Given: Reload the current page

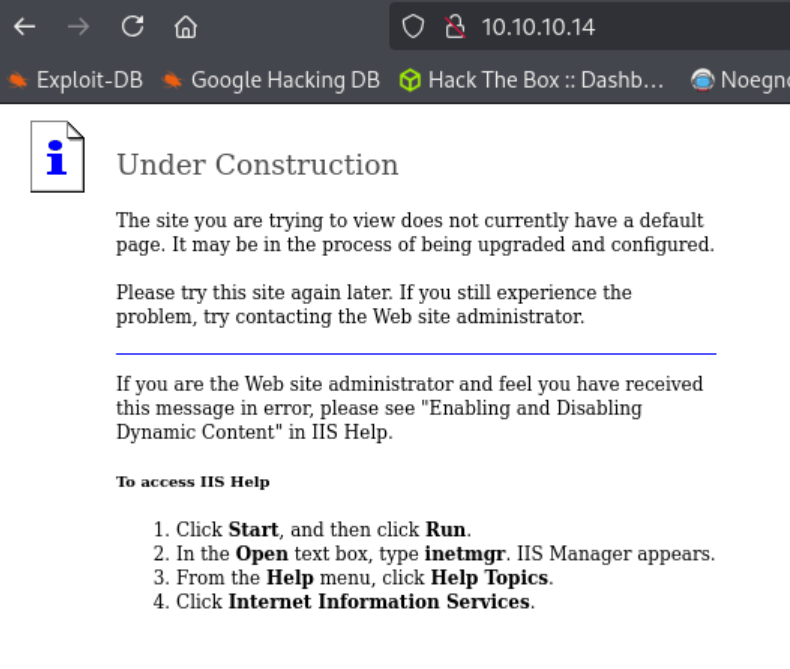Looking at the screenshot, I should coord(132,27).
